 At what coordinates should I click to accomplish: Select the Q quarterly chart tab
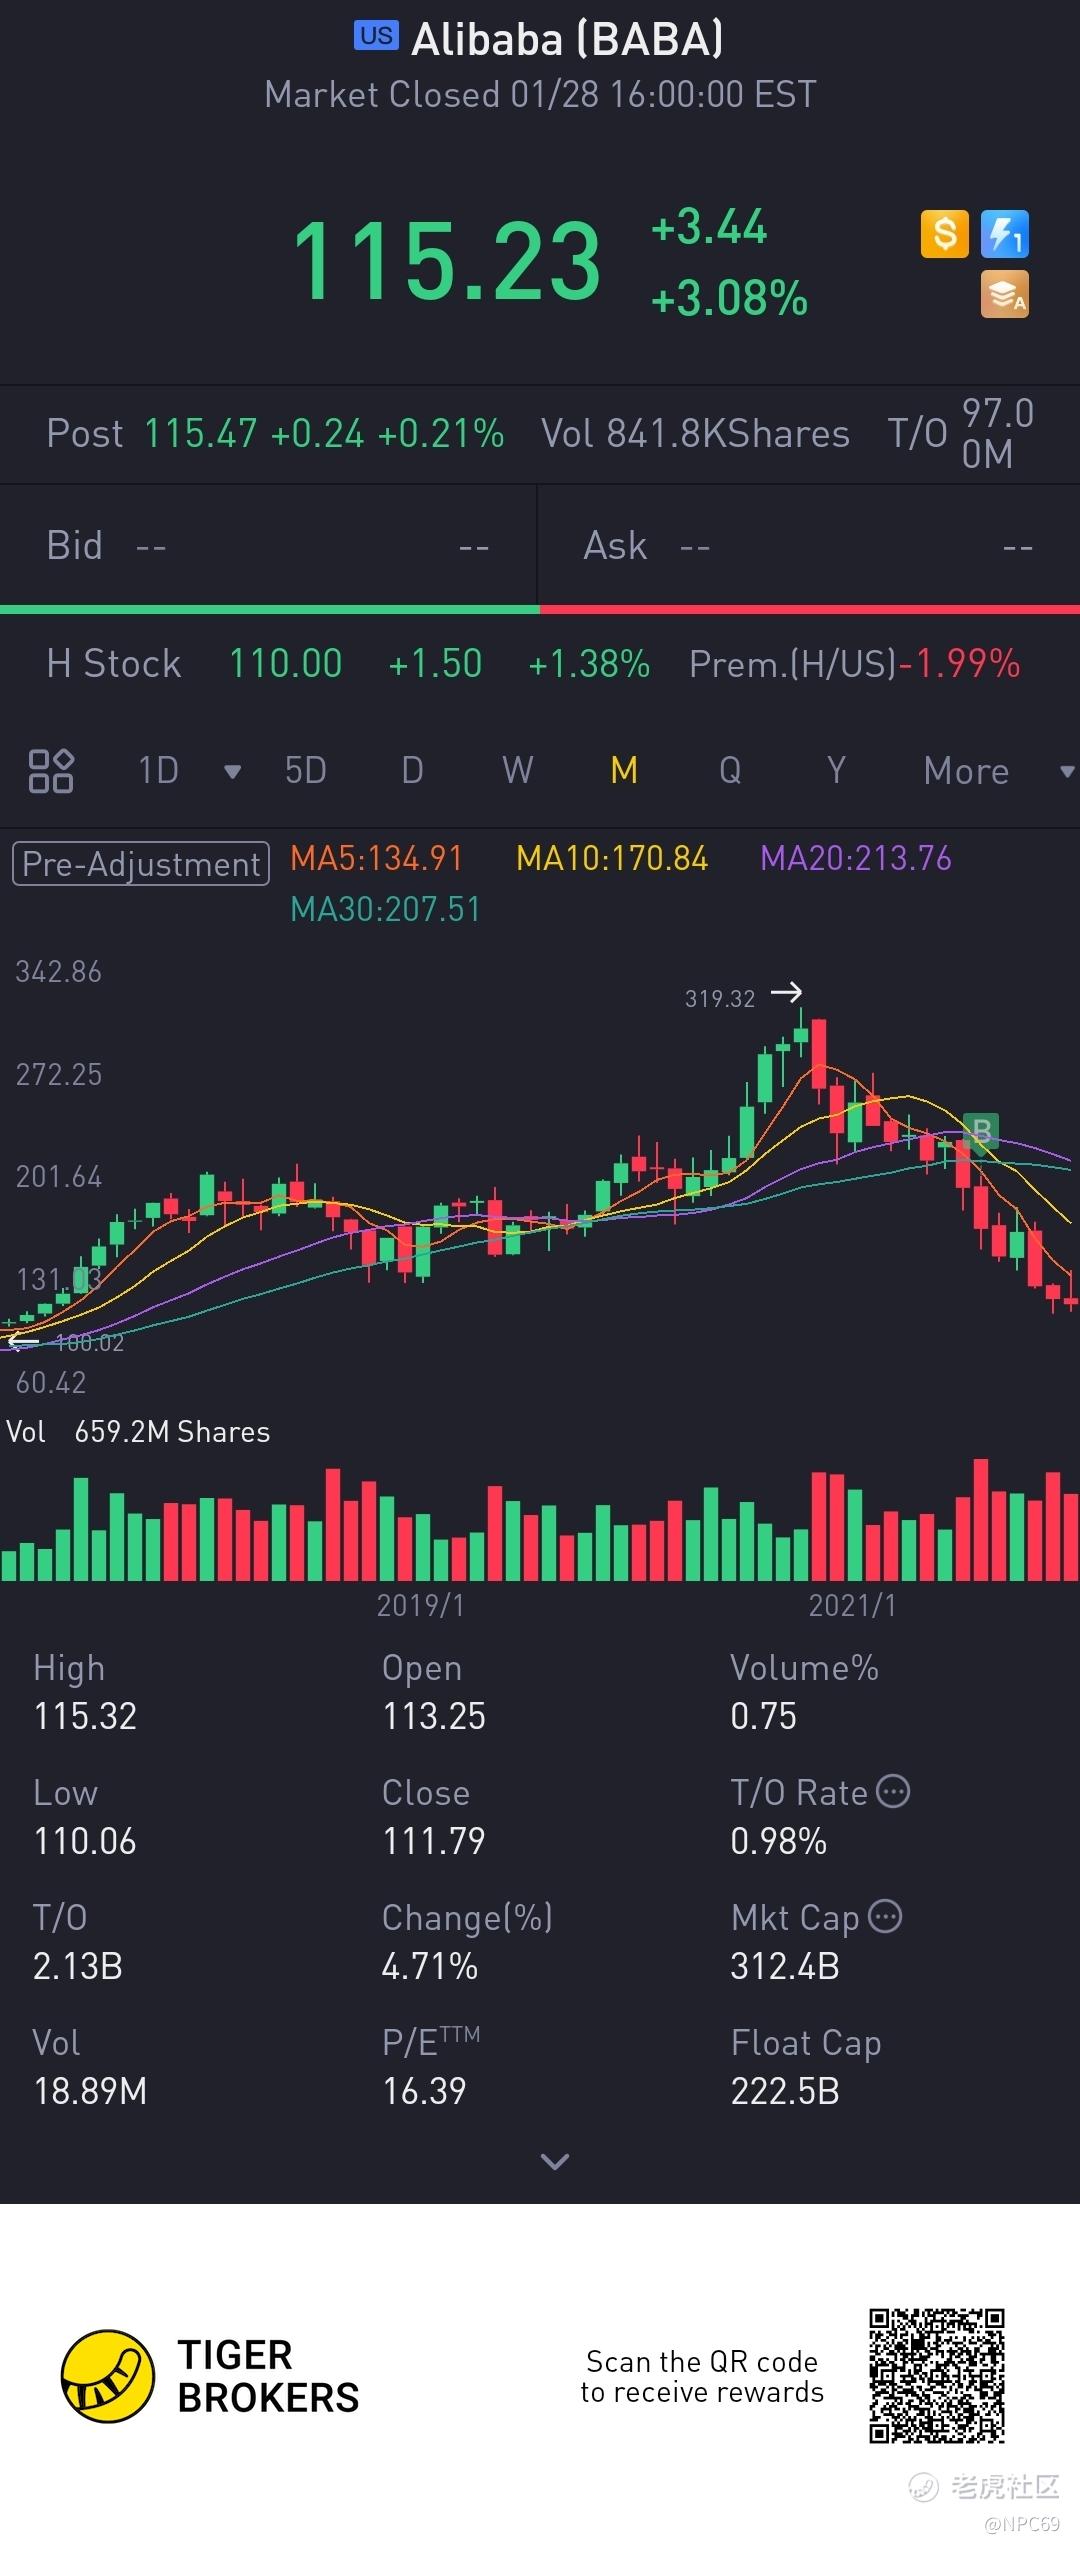click(730, 771)
